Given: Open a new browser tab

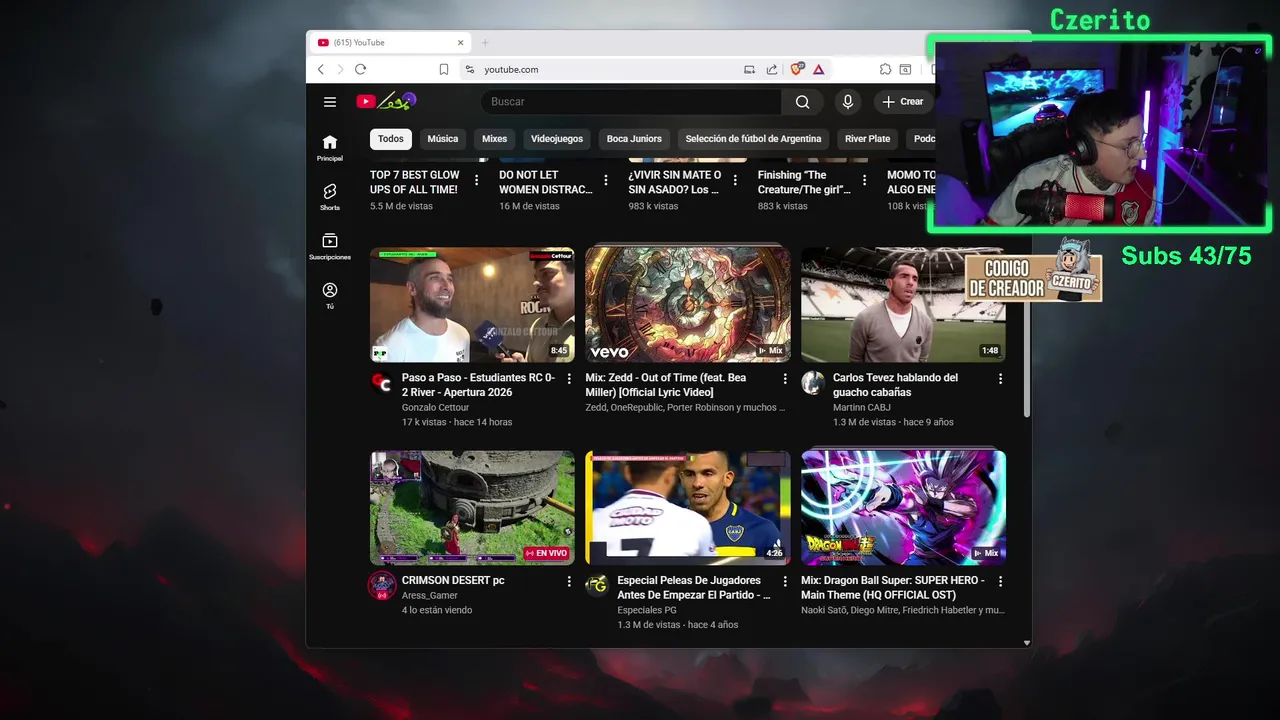Looking at the screenshot, I should (485, 42).
